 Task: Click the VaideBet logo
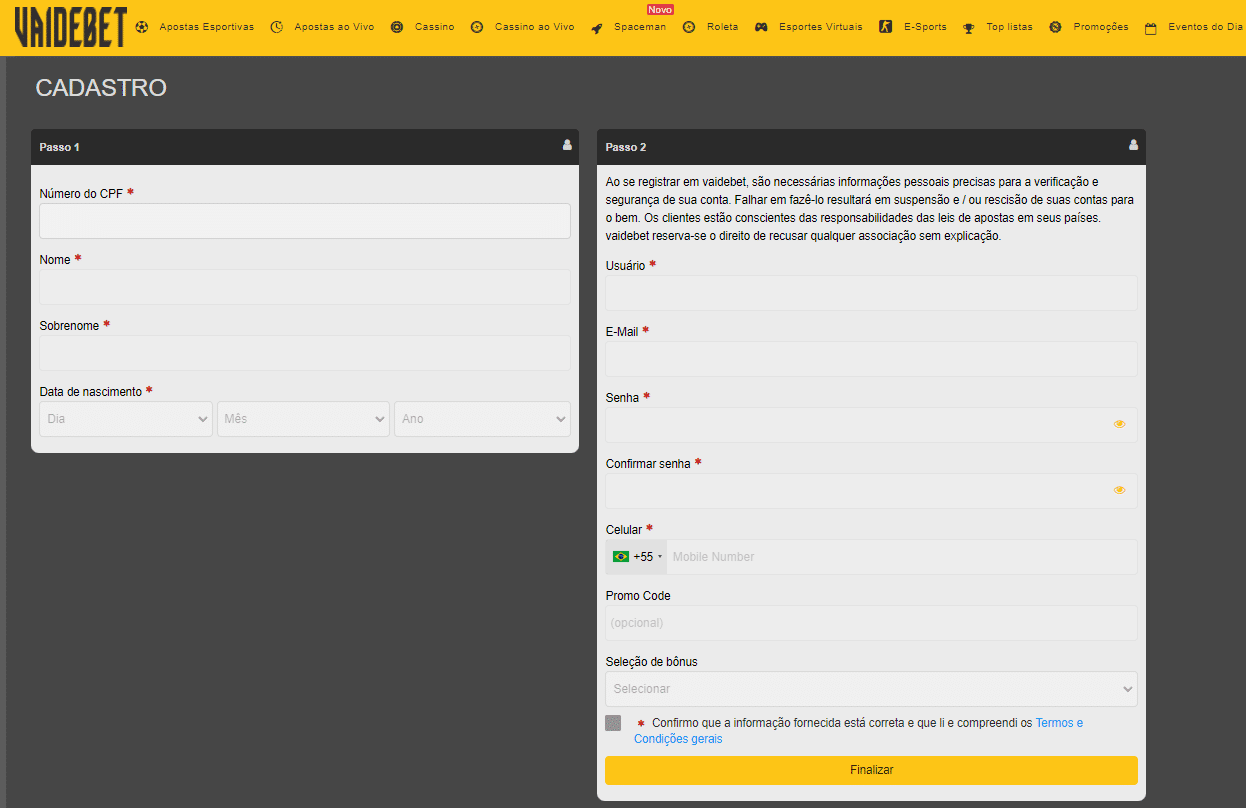[x=70, y=27]
